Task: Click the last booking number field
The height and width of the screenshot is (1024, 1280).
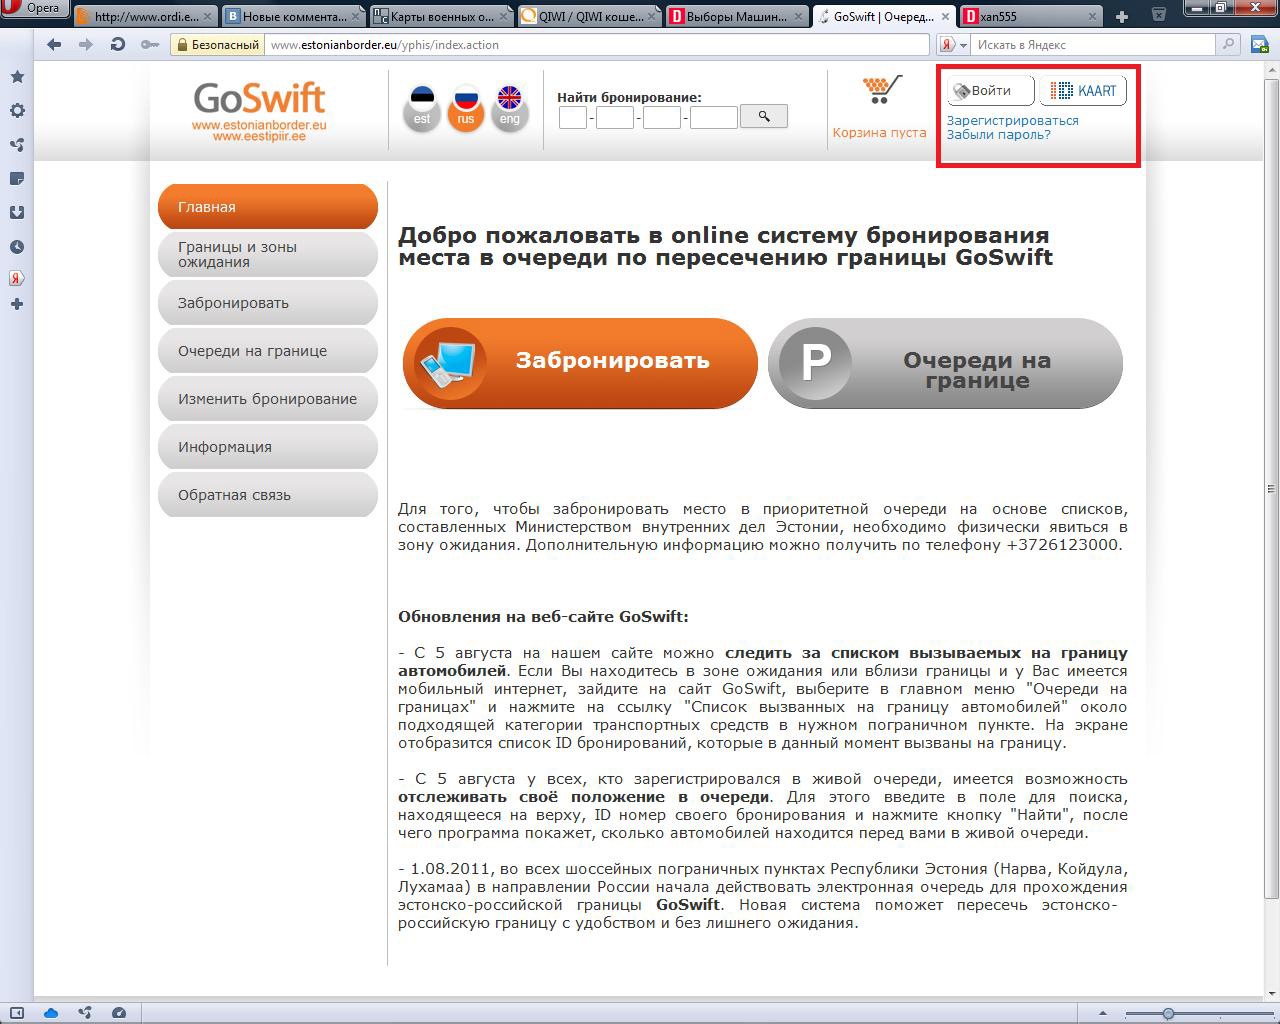Action: pyautogui.click(x=714, y=118)
